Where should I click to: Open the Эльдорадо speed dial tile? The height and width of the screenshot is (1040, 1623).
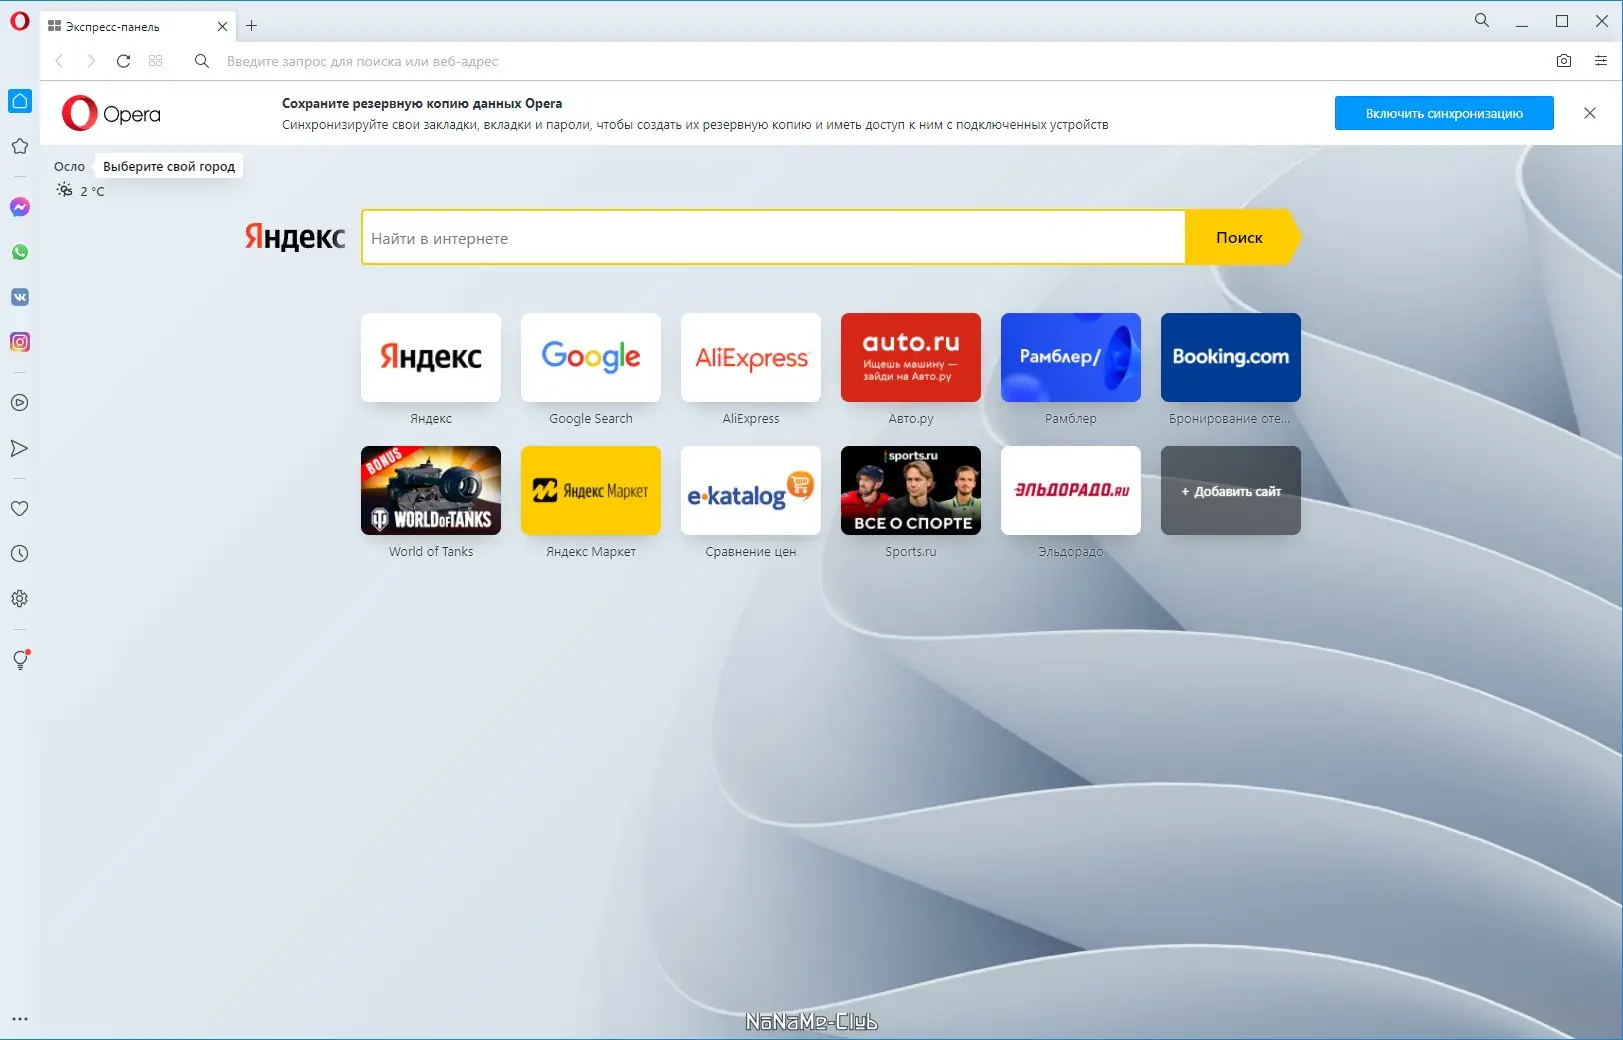(1071, 490)
